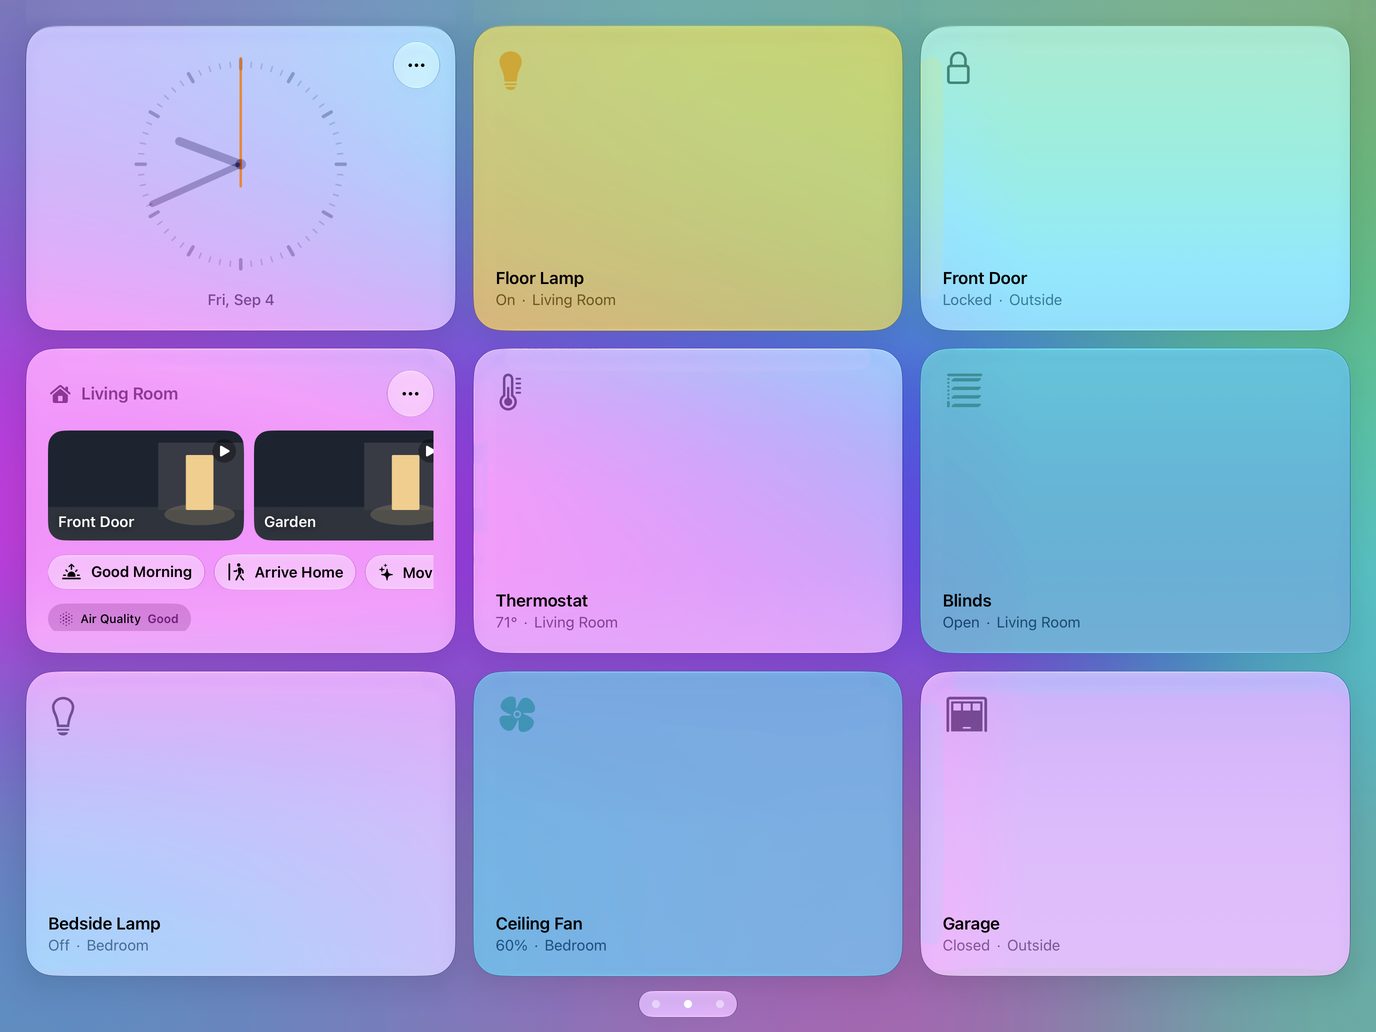Screen dimensions: 1376x1032
Task: Run the Arrive Home scene
Action: pos(285,572)
